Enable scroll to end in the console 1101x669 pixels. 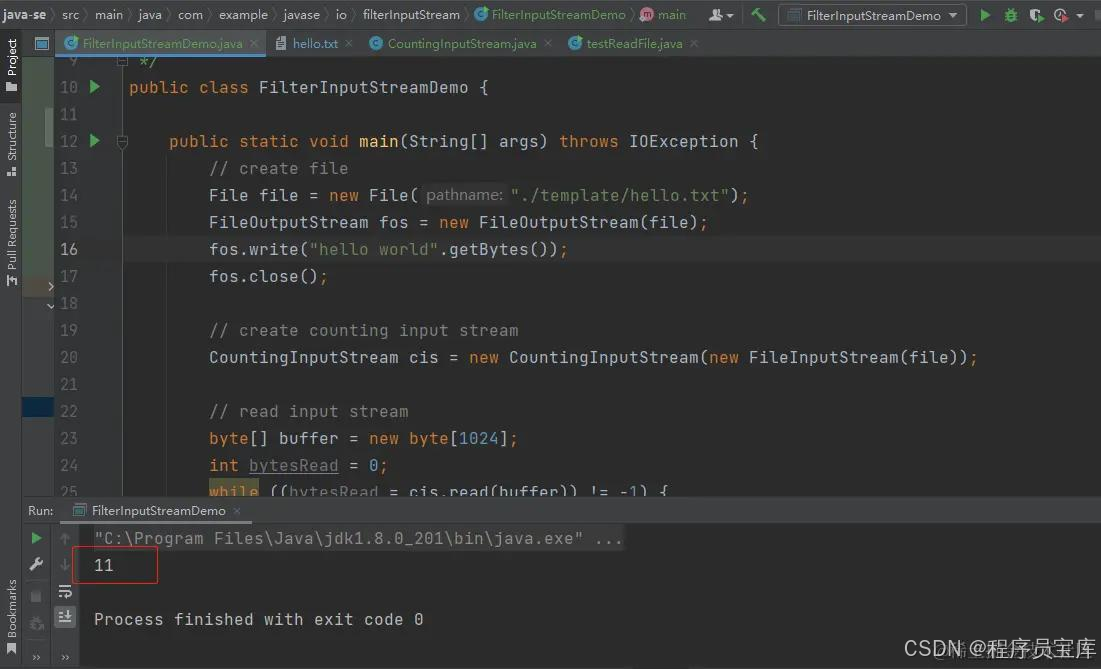(65, 617)
